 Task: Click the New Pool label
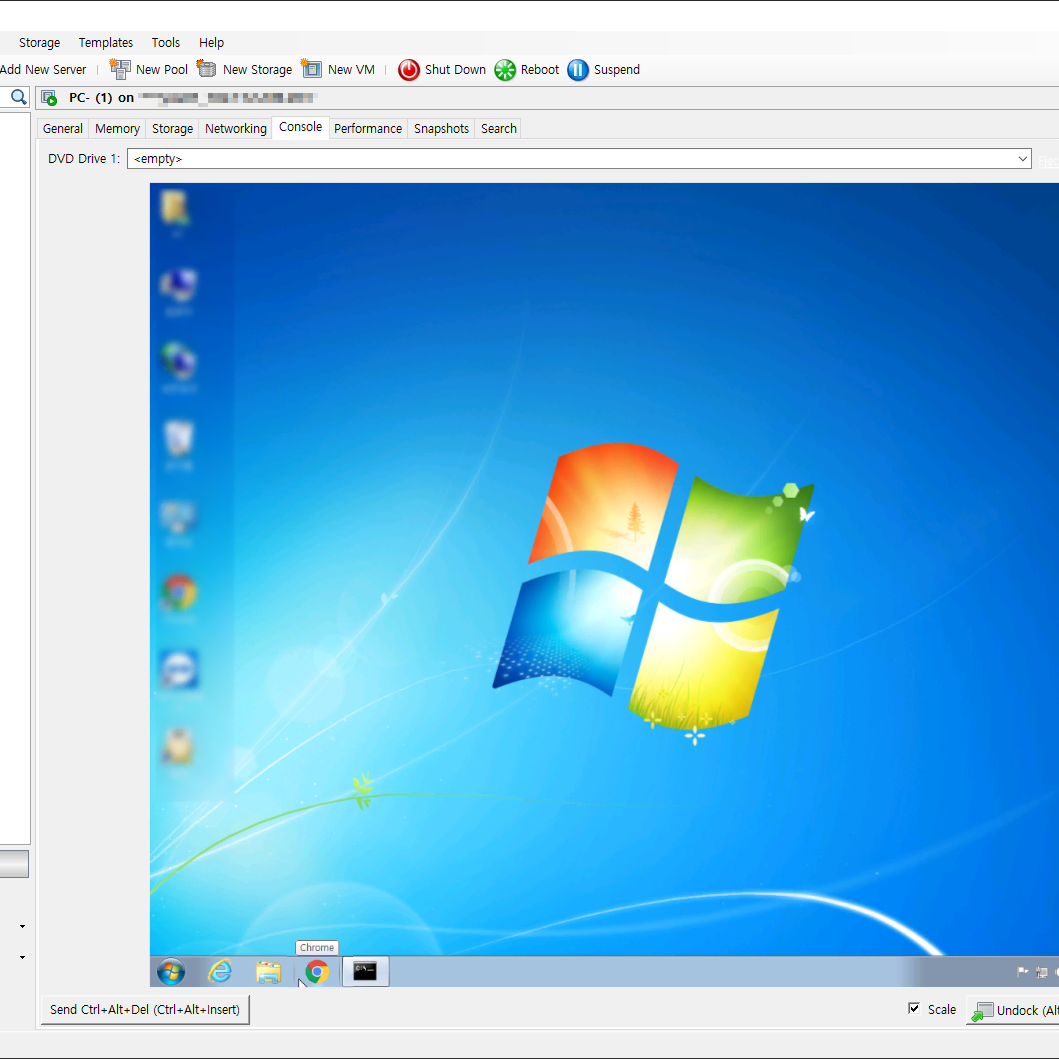pyautogui.click(x=161, y=70)
